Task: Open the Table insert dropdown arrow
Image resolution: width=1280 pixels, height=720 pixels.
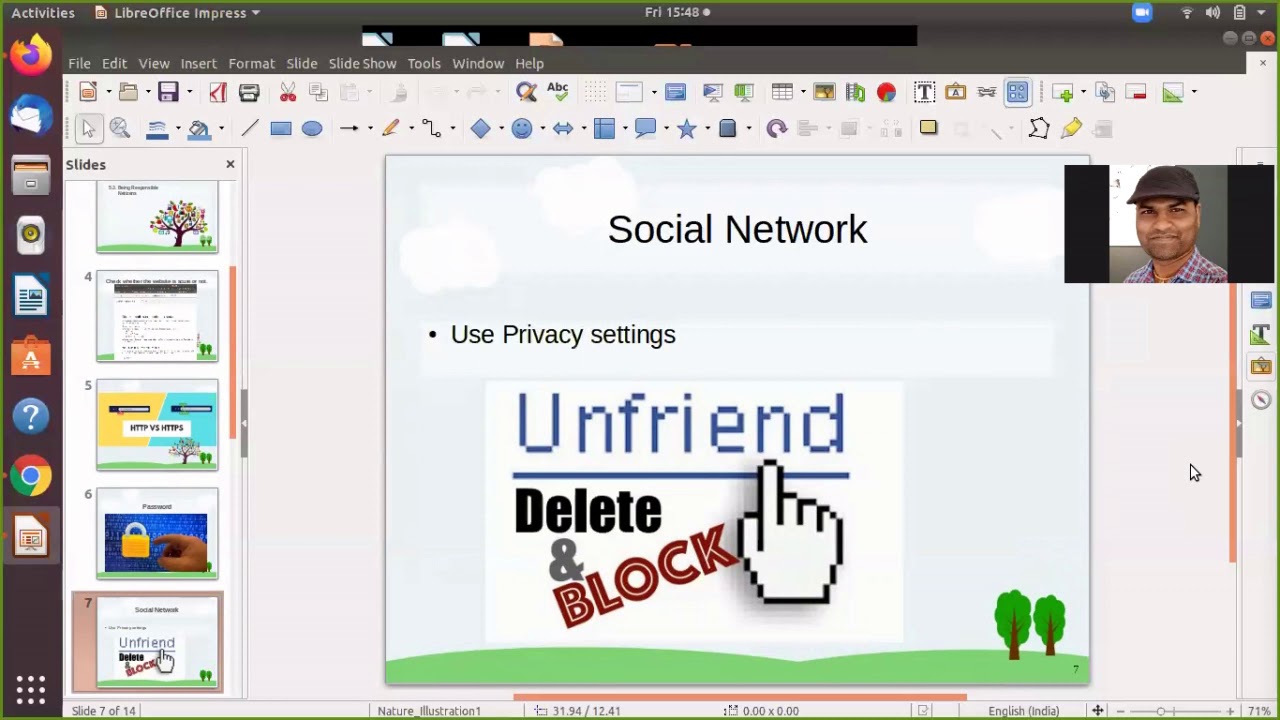Action: [802, 92]
